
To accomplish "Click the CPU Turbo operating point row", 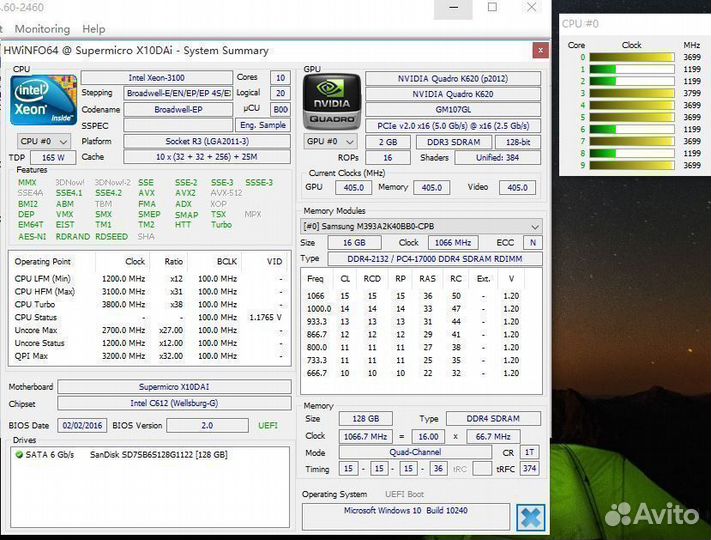I will click(x=150, y=305).
